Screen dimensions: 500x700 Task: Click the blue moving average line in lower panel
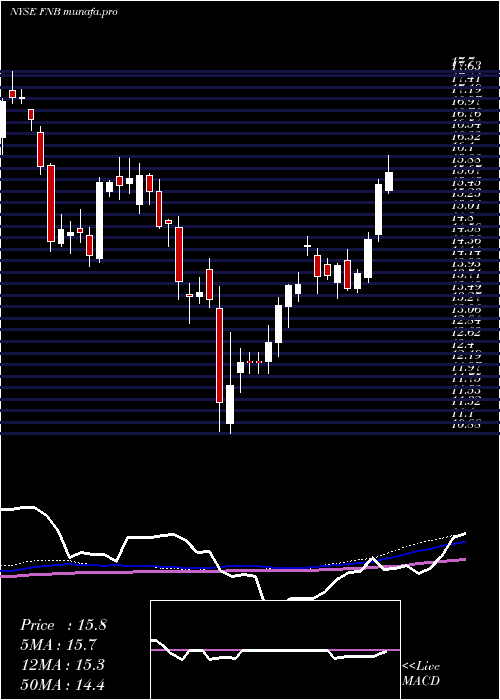[232, 566]
